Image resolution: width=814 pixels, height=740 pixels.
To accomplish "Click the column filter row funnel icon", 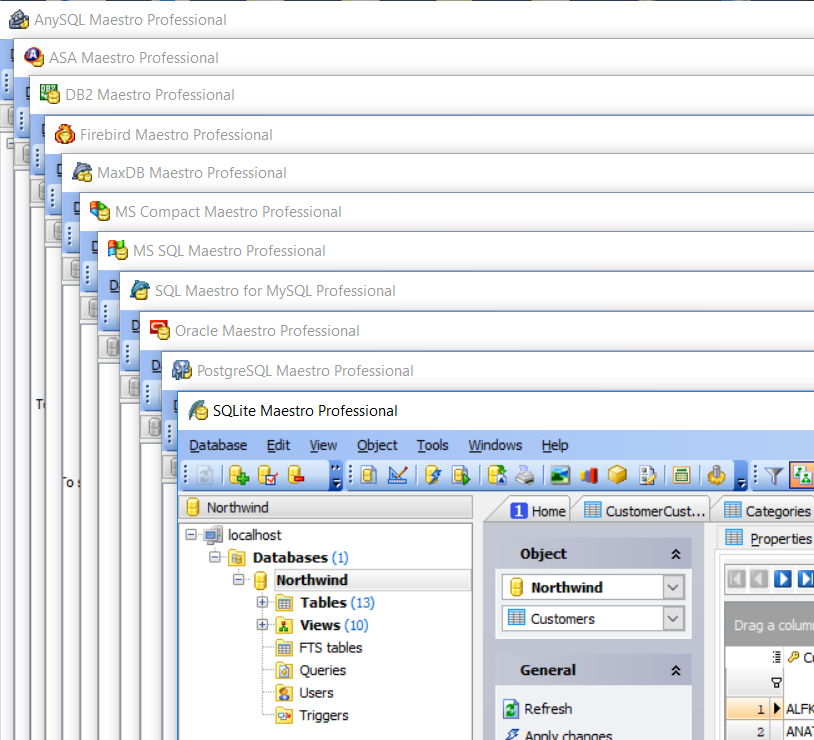I will coord(776,683).
